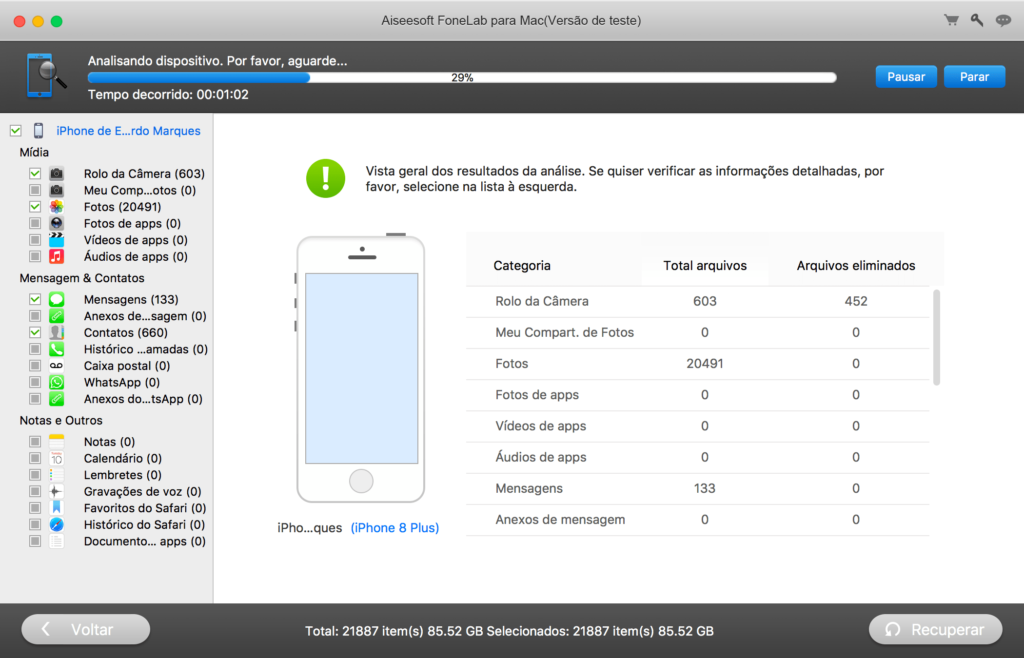Click the shopping cart icon in title bar
This screenshot has width=1024, height=658.
tap(951, 20)
